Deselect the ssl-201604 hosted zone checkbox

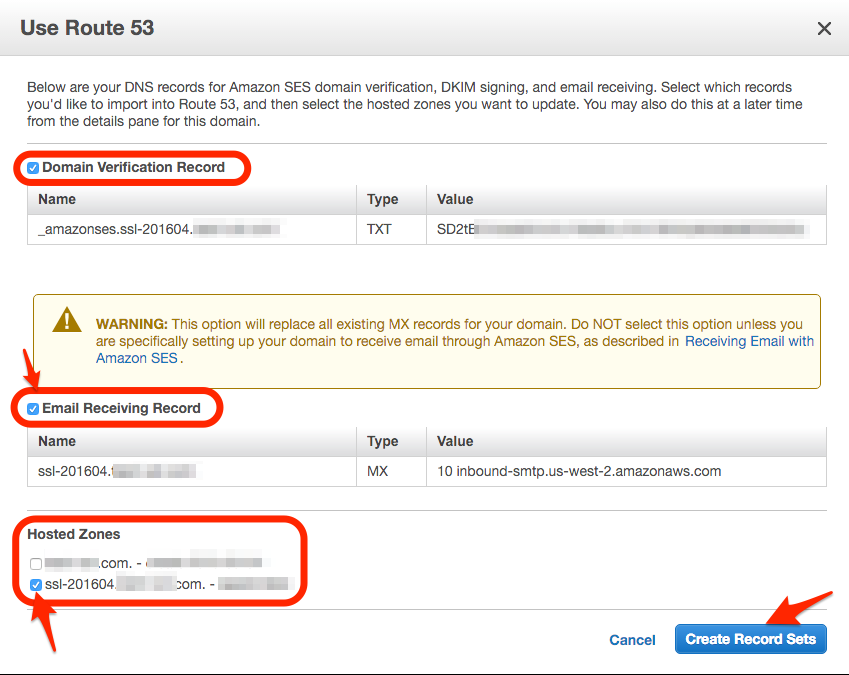click(x=36, y=584)
